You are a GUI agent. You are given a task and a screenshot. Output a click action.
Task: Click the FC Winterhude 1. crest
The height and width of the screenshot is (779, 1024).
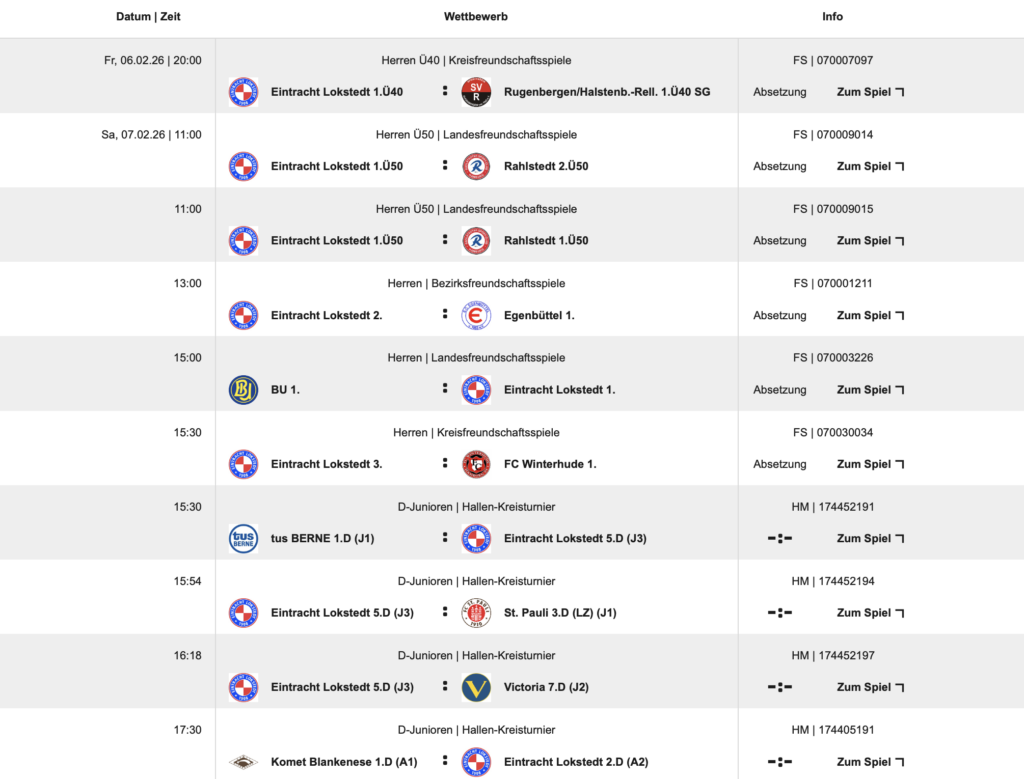pyautogui.click(x=476, y=464)
